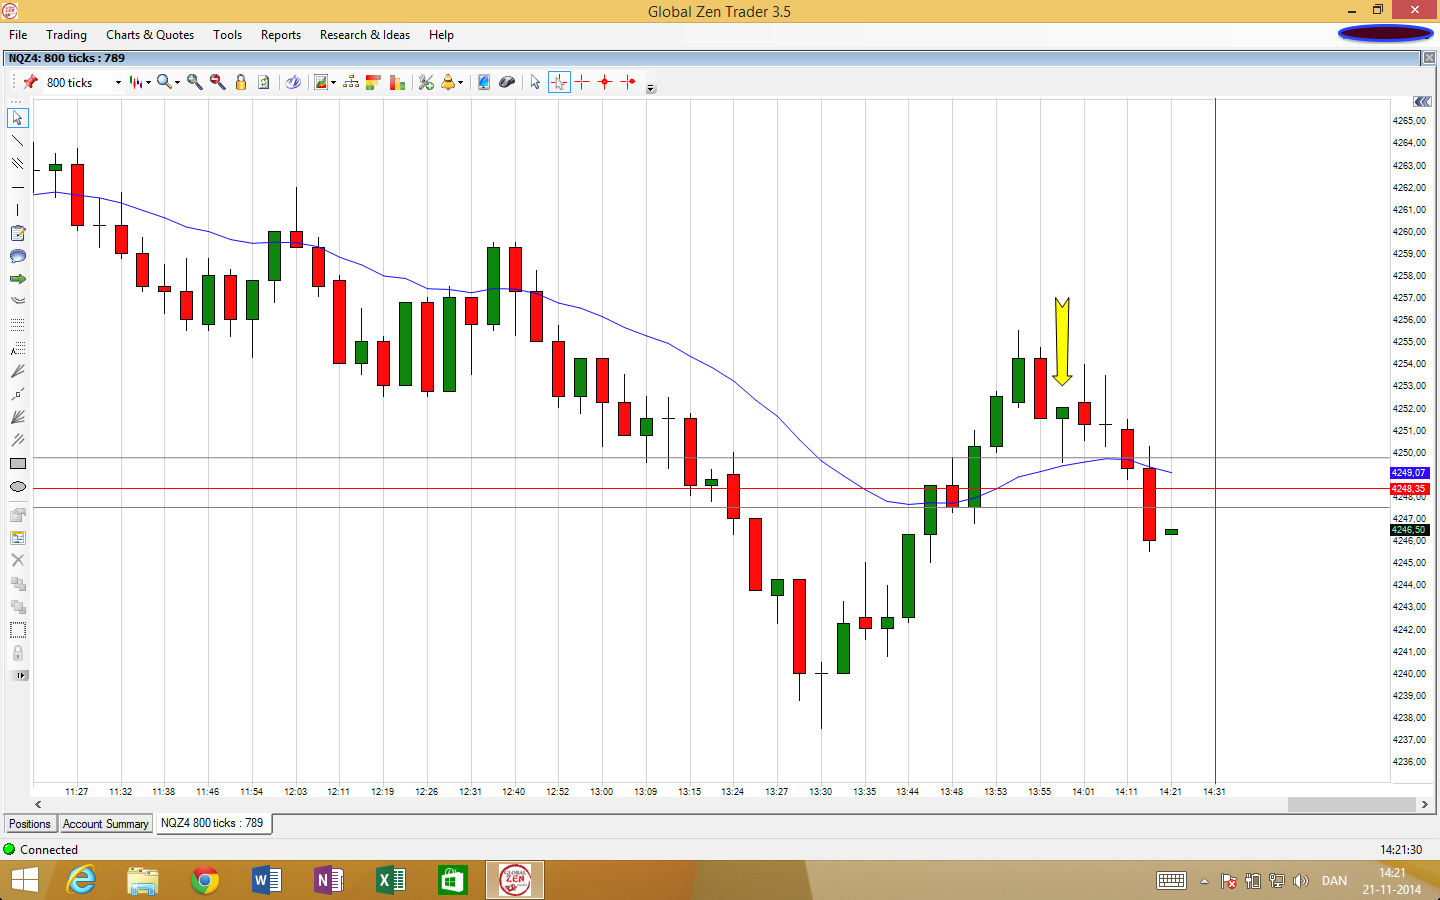Image resolution: width=1440 pixels, height=900 pixels.
Task: Open the Charts & Quotes menu
Action: pyautogui.click(x=150, y=35)
